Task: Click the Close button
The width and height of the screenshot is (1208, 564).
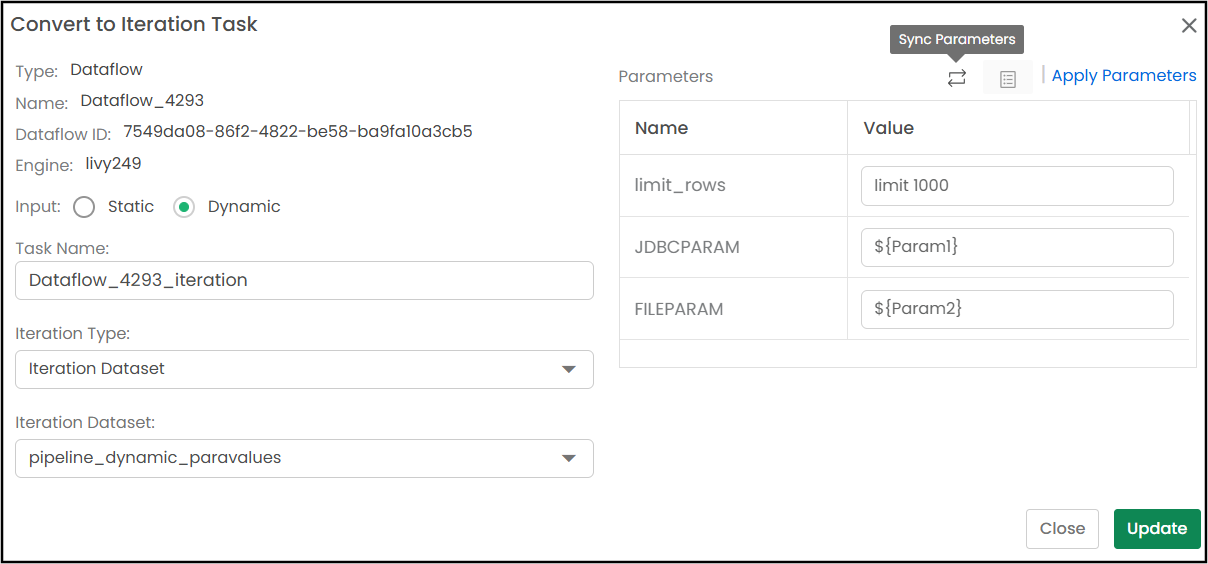Action: pyautogui.click(x=1062, y=529)
